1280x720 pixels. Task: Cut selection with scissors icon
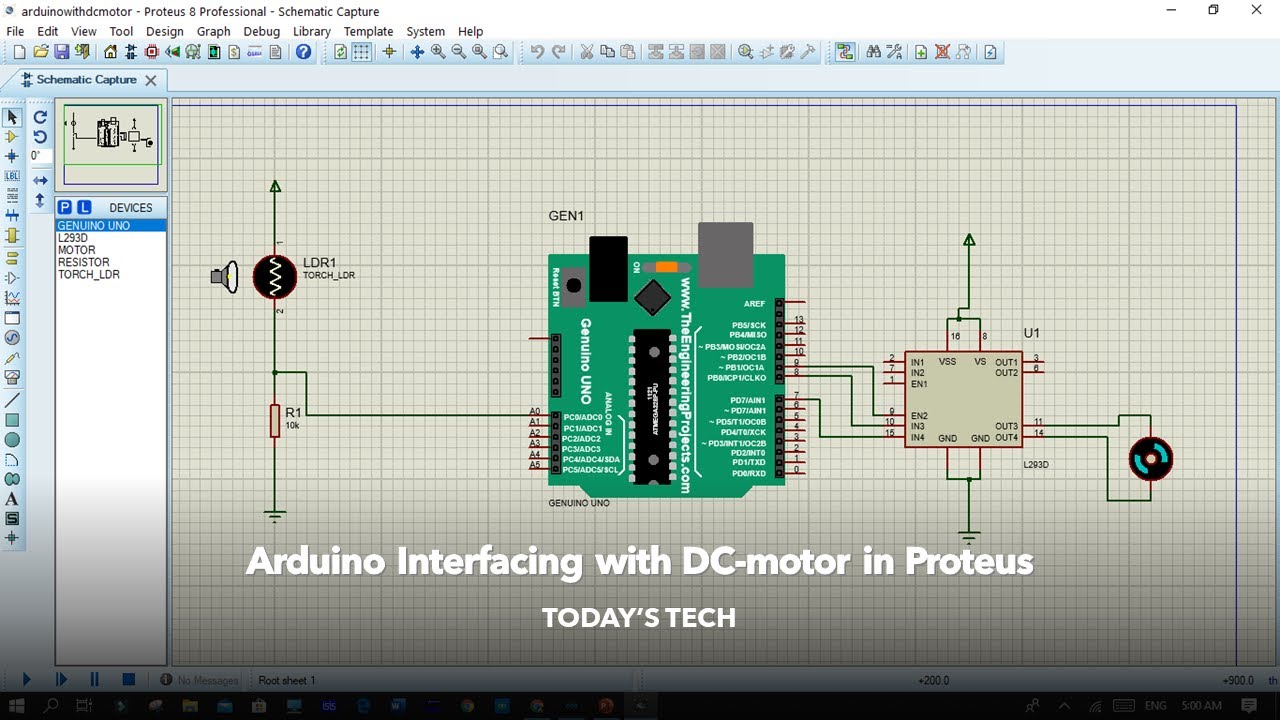(587, 52)
